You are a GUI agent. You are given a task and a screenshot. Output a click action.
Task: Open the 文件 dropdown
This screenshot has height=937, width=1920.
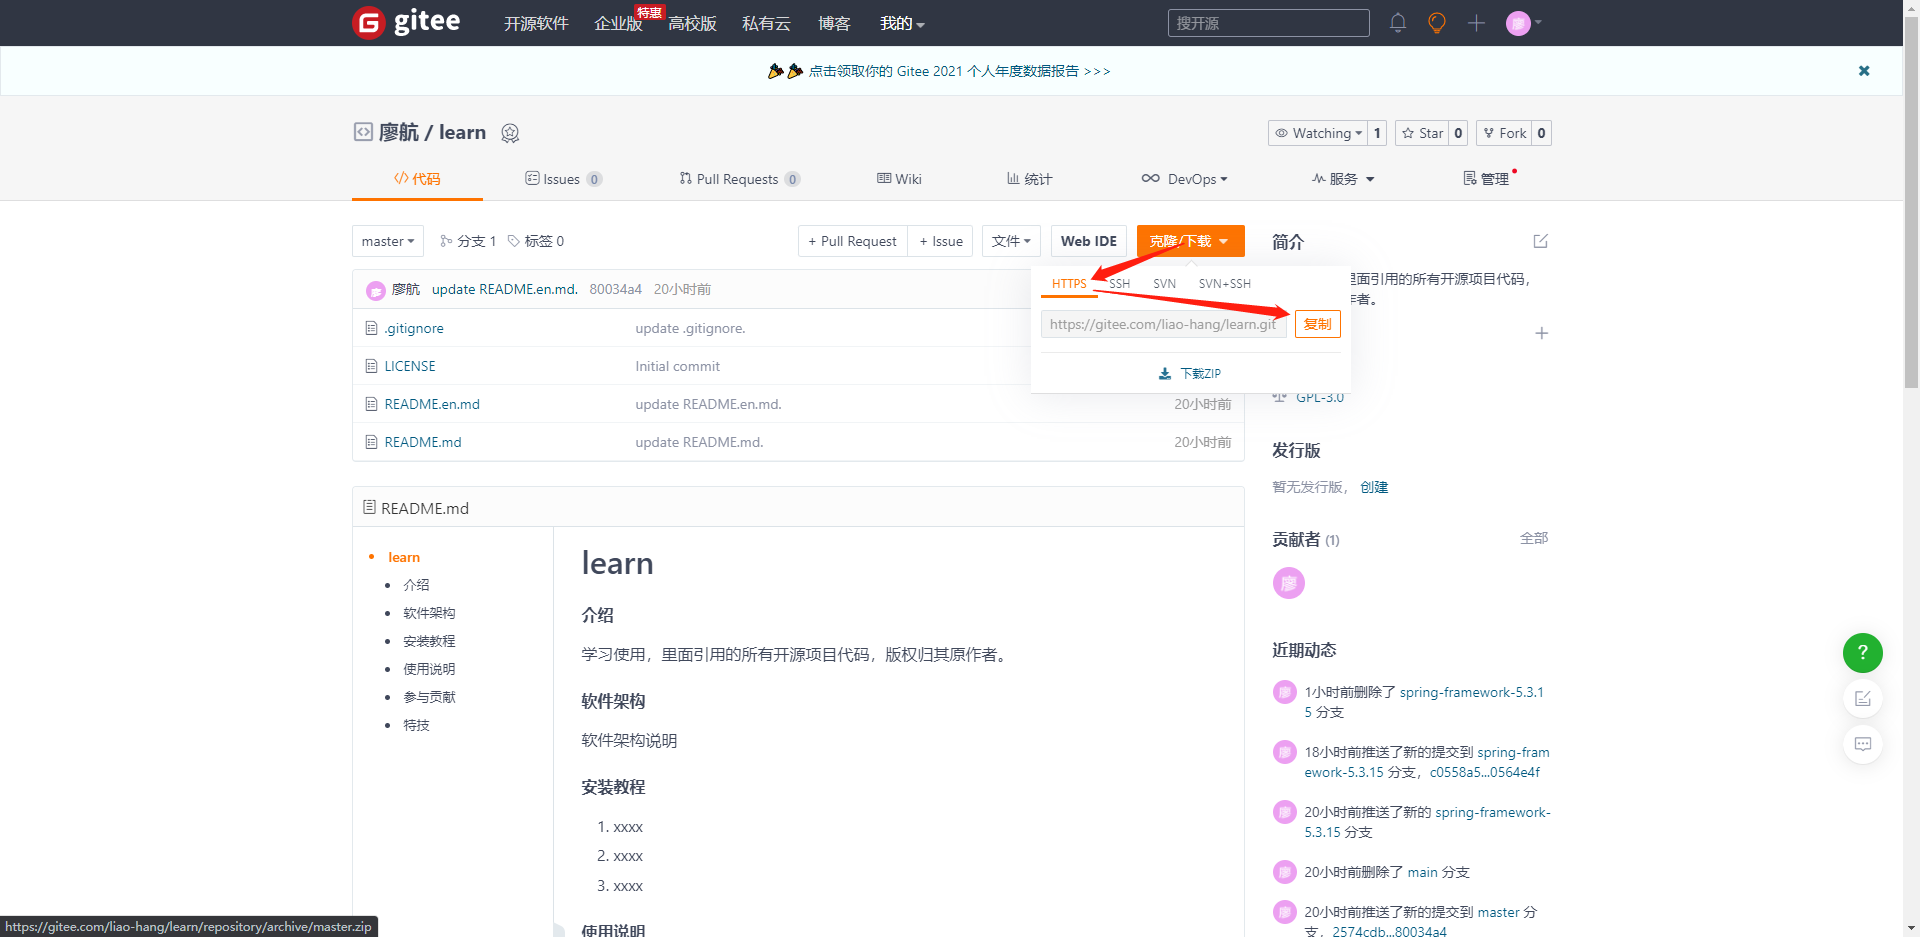point(1011,241)
